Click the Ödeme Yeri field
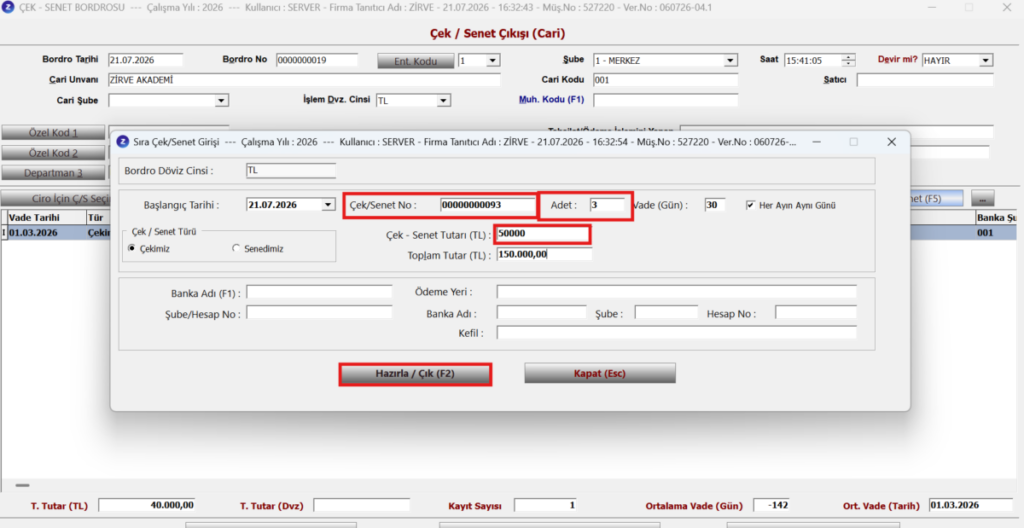Image resolution: width=1024 pixels, height=528 pixels. pyautogui.click(x=676, y=291)
